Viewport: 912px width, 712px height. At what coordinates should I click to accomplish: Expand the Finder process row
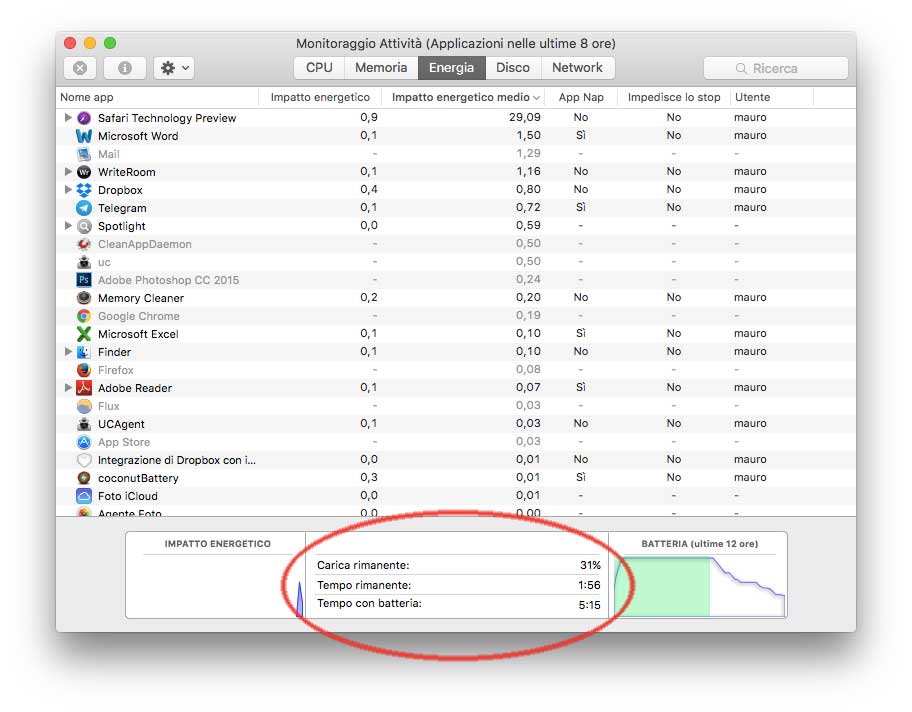tap(68, 351)
